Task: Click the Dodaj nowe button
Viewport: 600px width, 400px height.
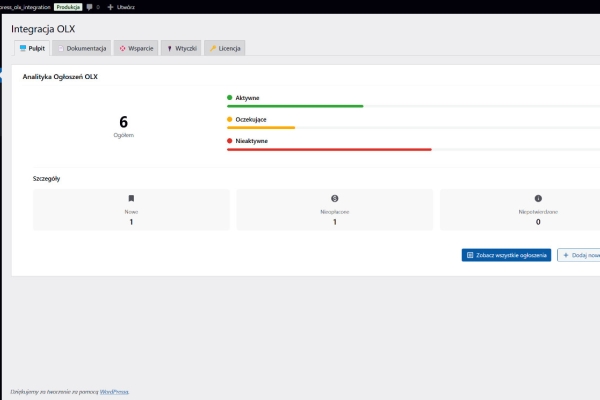Action: tap(579, 255)
